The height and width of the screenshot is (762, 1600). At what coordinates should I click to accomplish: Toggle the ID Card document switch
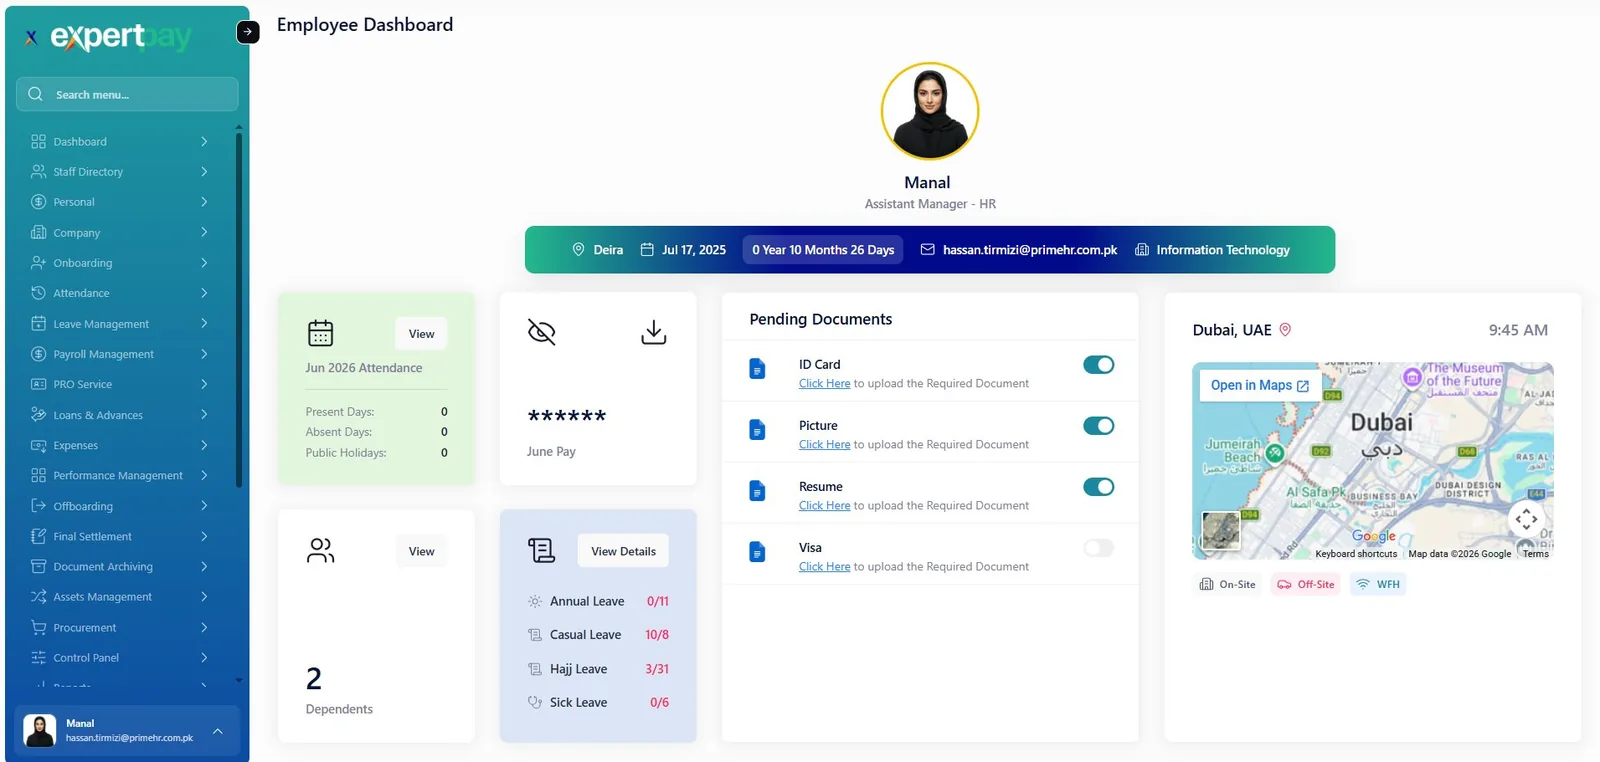(x=1098, y=365)
